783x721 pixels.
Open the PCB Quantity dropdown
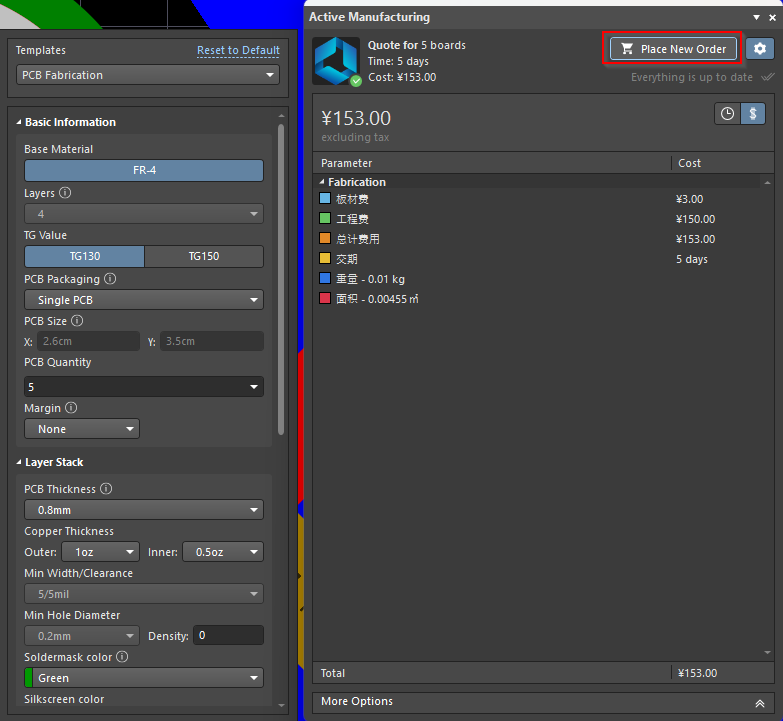point(144,387)
